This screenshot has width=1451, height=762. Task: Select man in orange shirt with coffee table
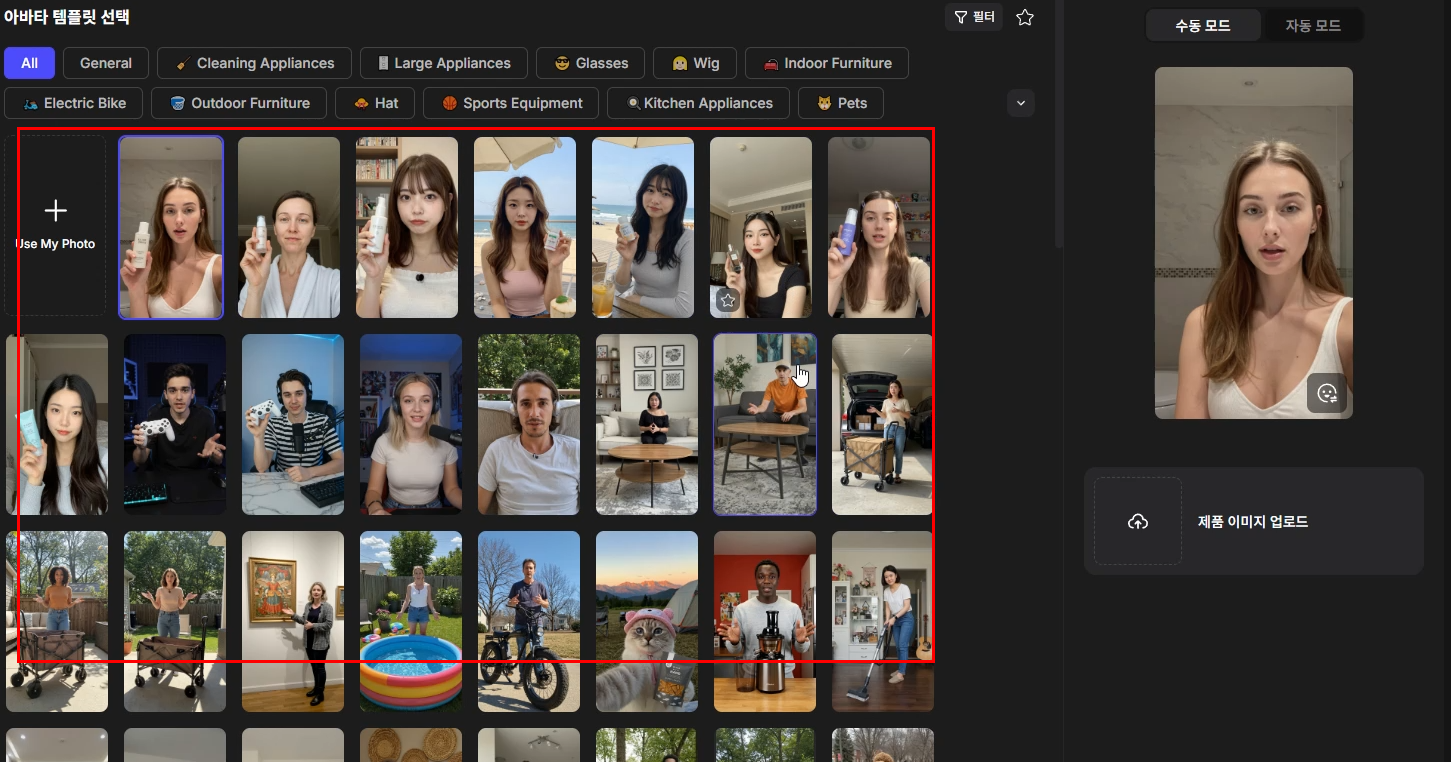pyautogui.click(x=765, y=424)
